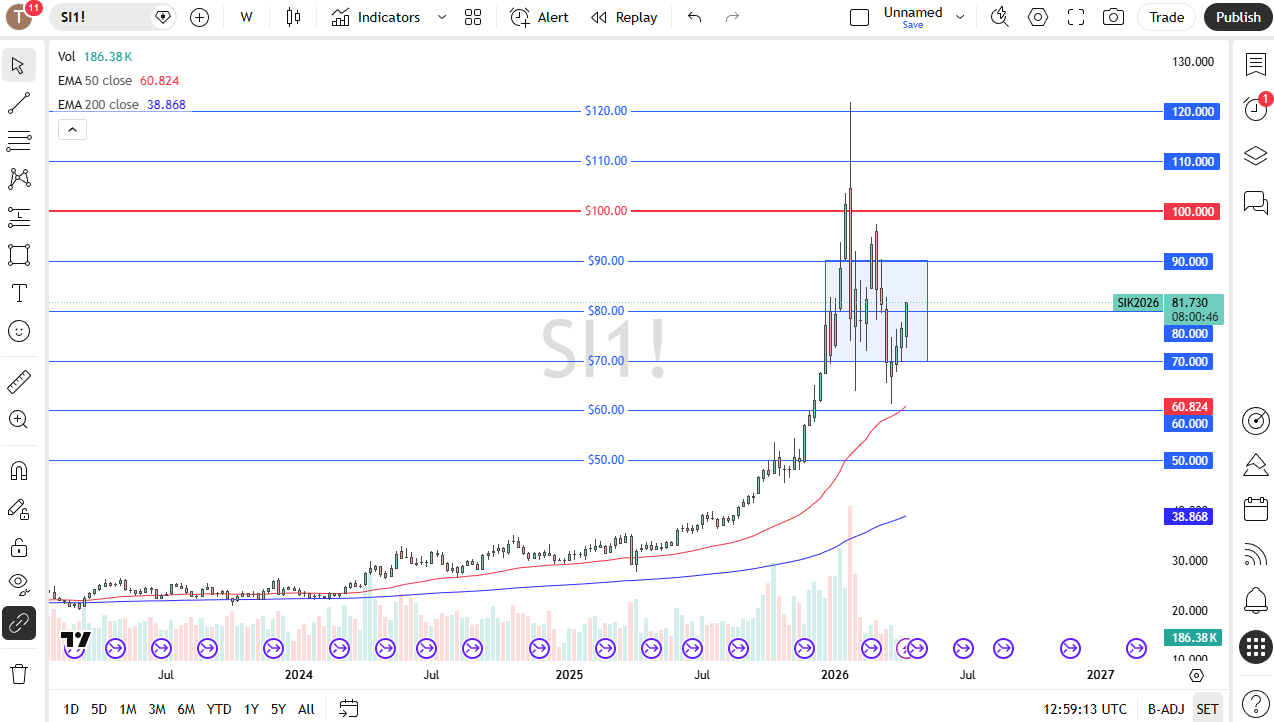Select chart layout square icon
1274x722 pixels.
point(859,17)
